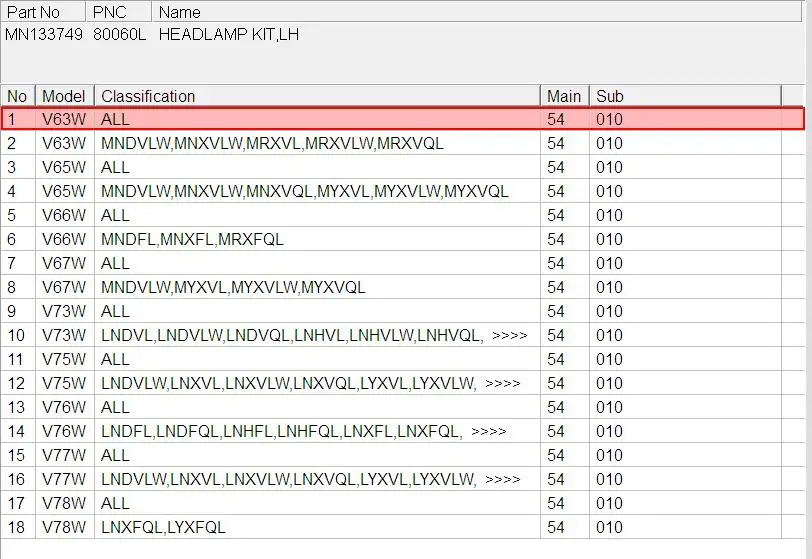This screenshot has width=812, height=559.
Task: Select row 8 classification MNDVLW,MYXVL,MYXVLW,MYXVQL
Action: click(x=233, y=288)
